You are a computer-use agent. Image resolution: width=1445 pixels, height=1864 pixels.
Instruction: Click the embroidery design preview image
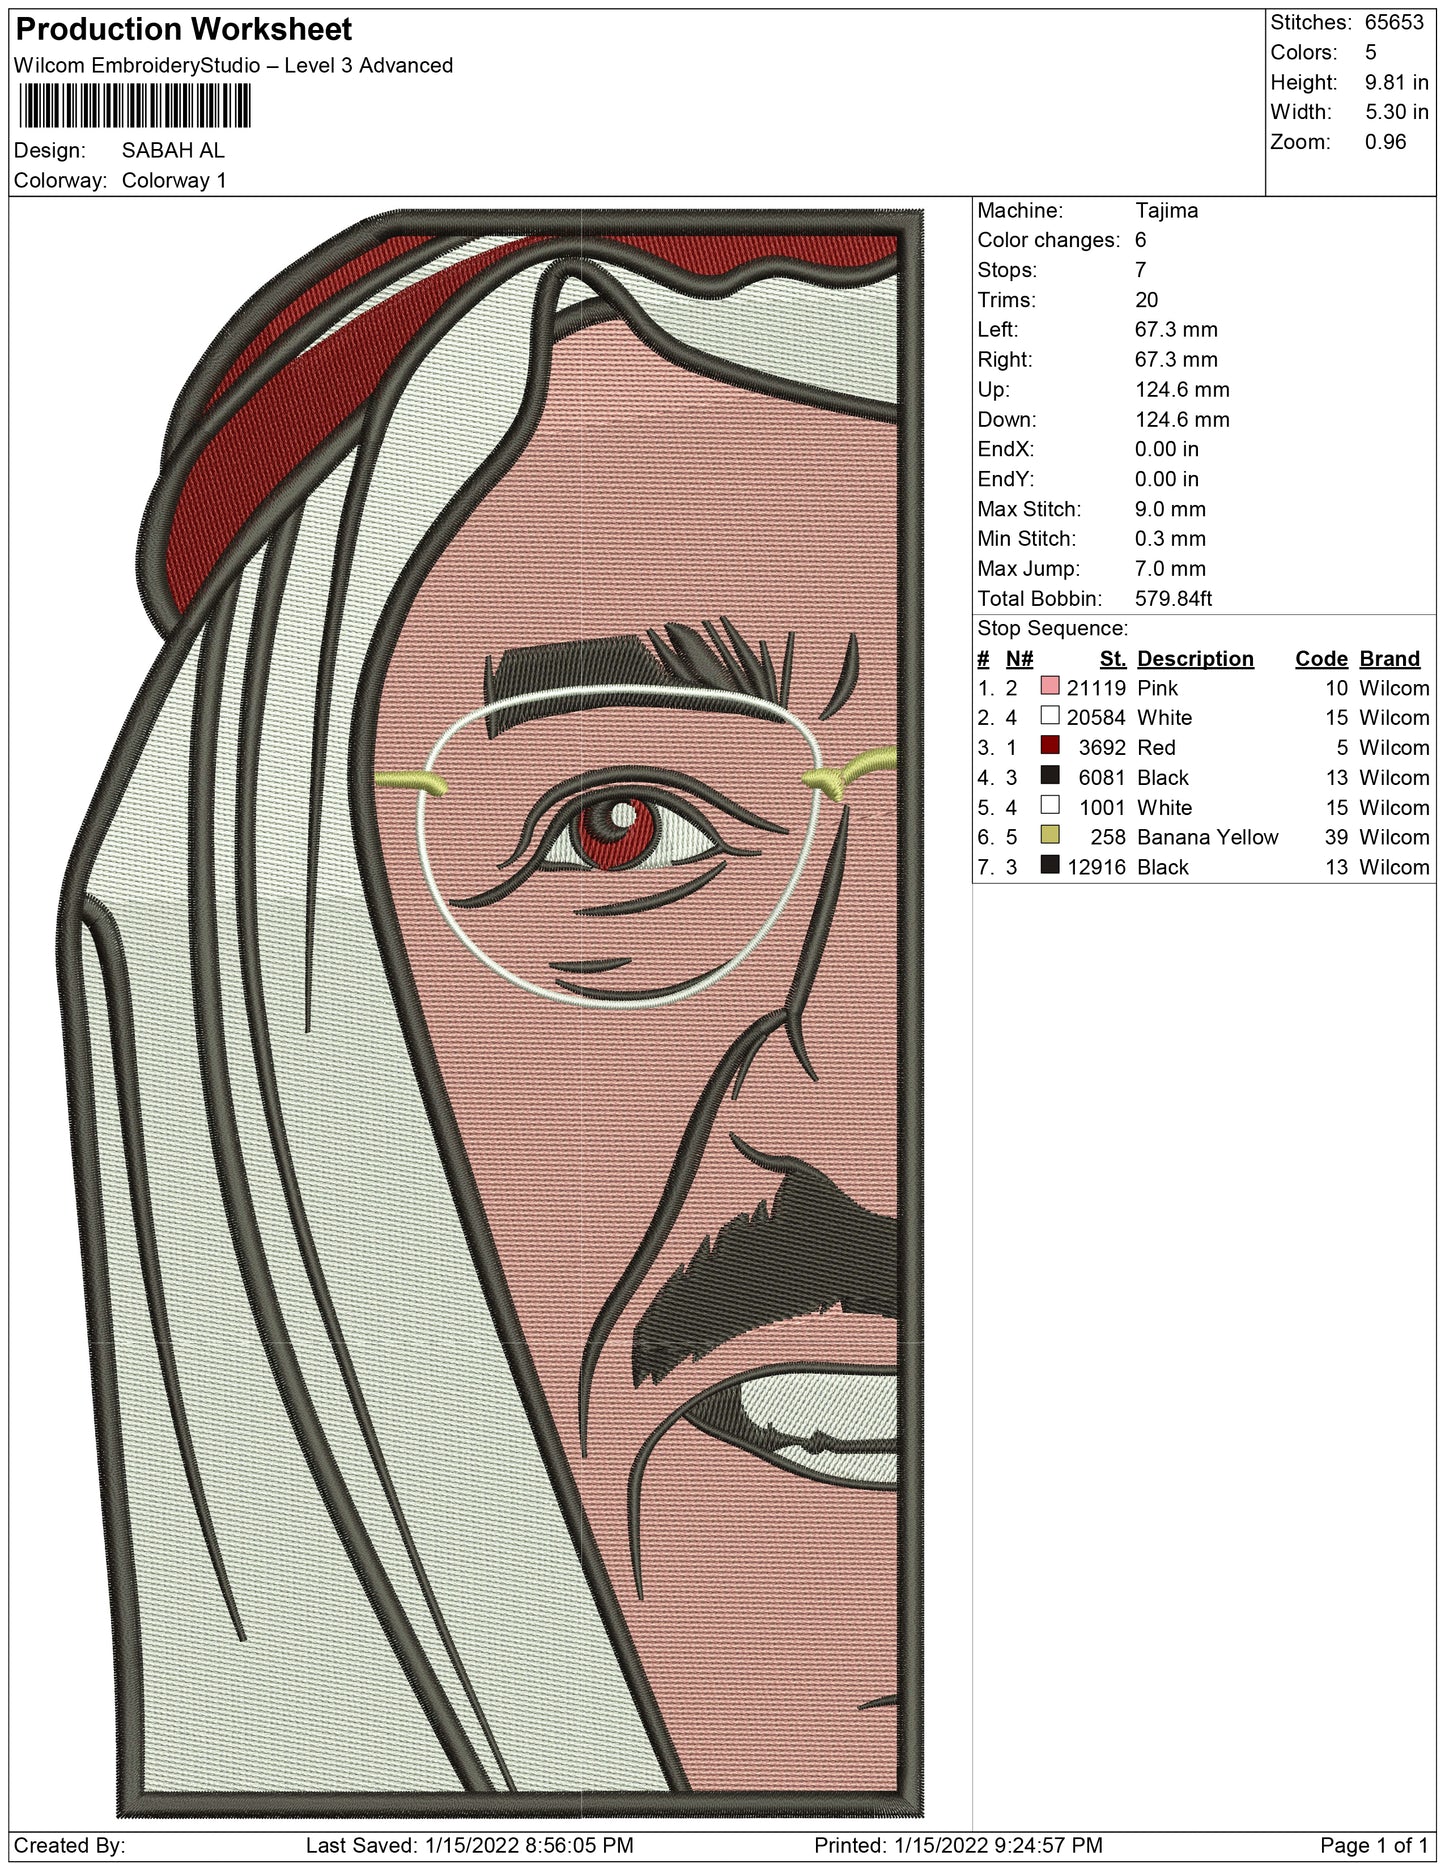point(490,1013)
